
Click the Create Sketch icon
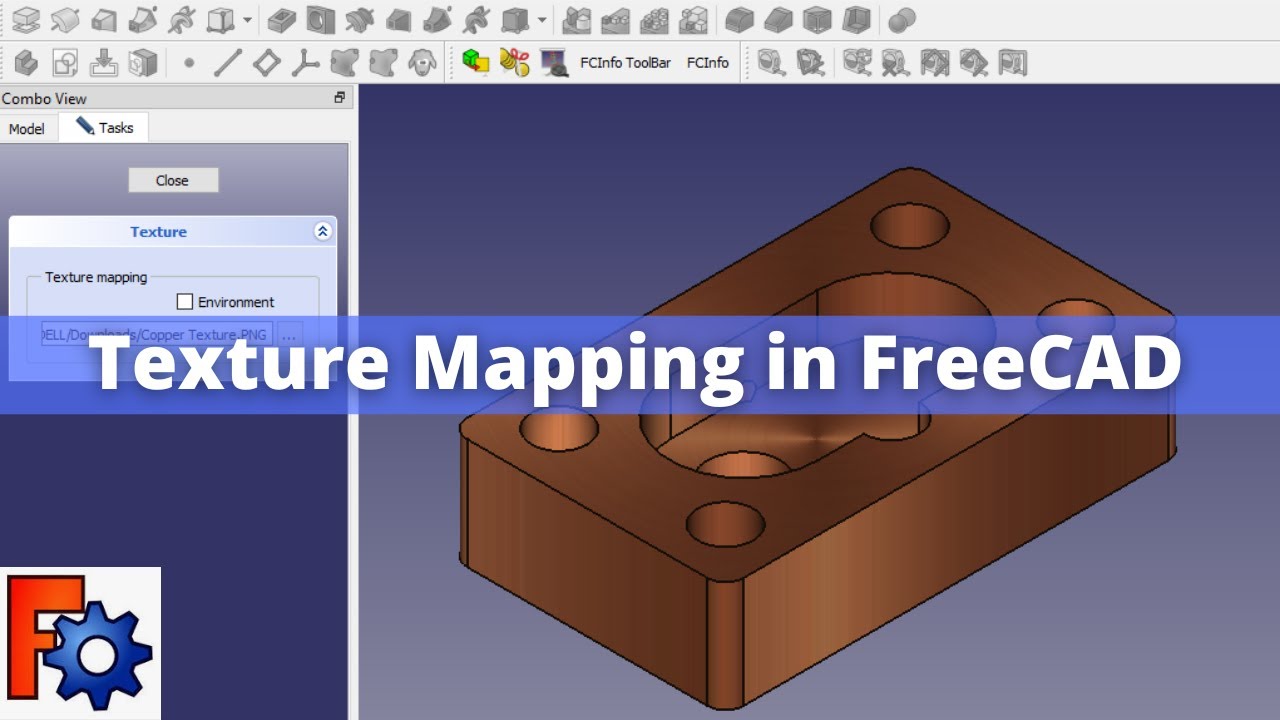(x=65, y=62)
